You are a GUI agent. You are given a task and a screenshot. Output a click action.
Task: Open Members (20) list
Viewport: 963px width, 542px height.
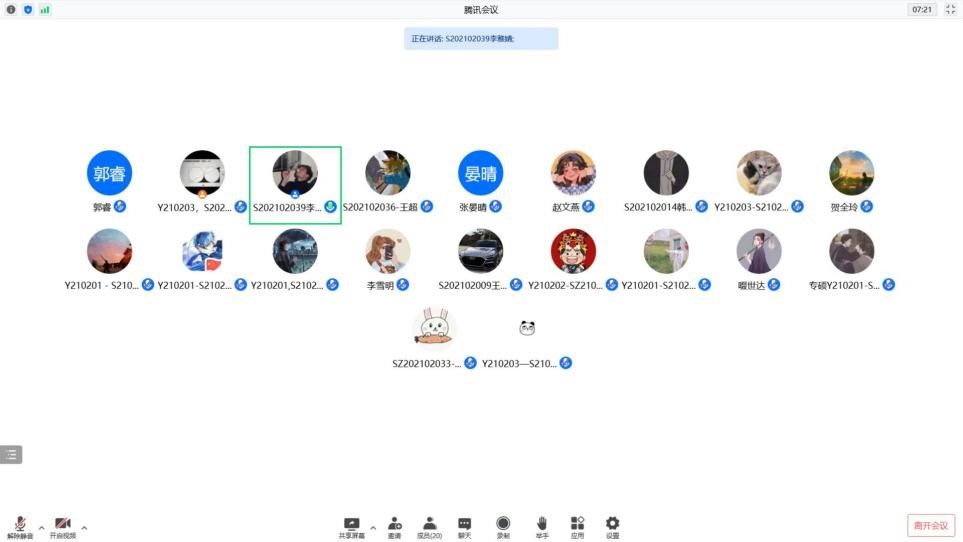pos(429,524)
